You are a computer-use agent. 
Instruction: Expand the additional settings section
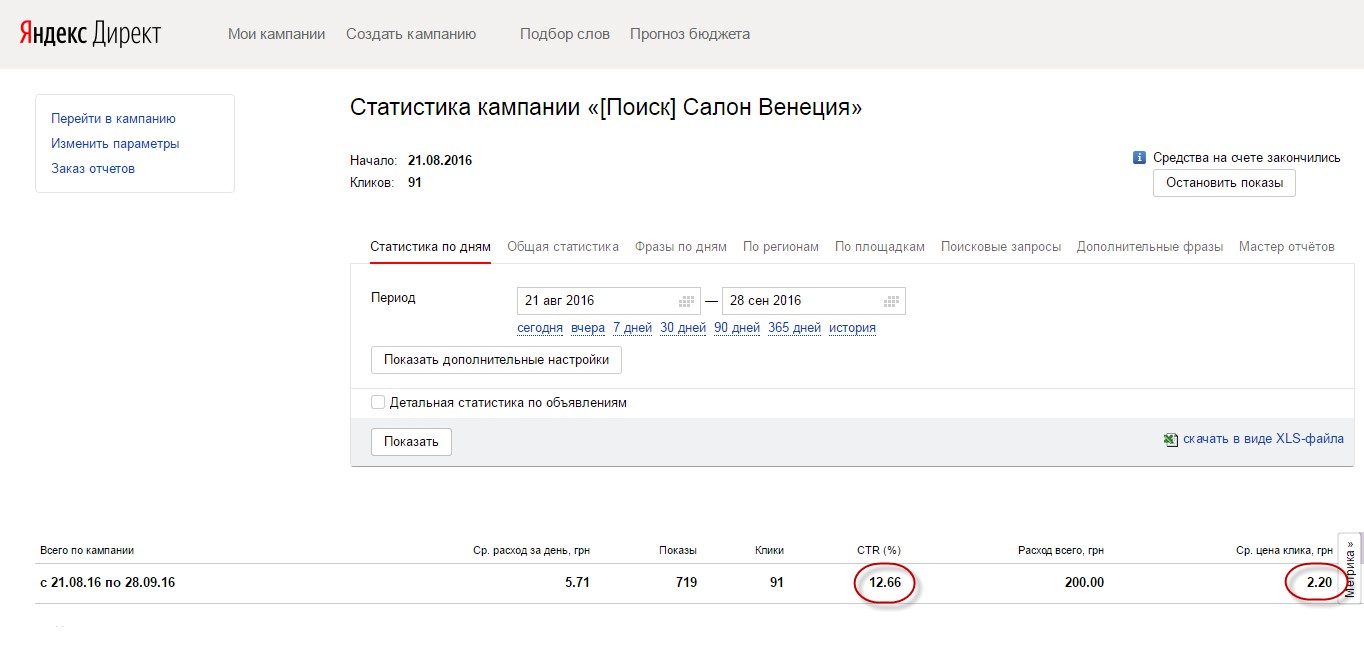point(496,360)
